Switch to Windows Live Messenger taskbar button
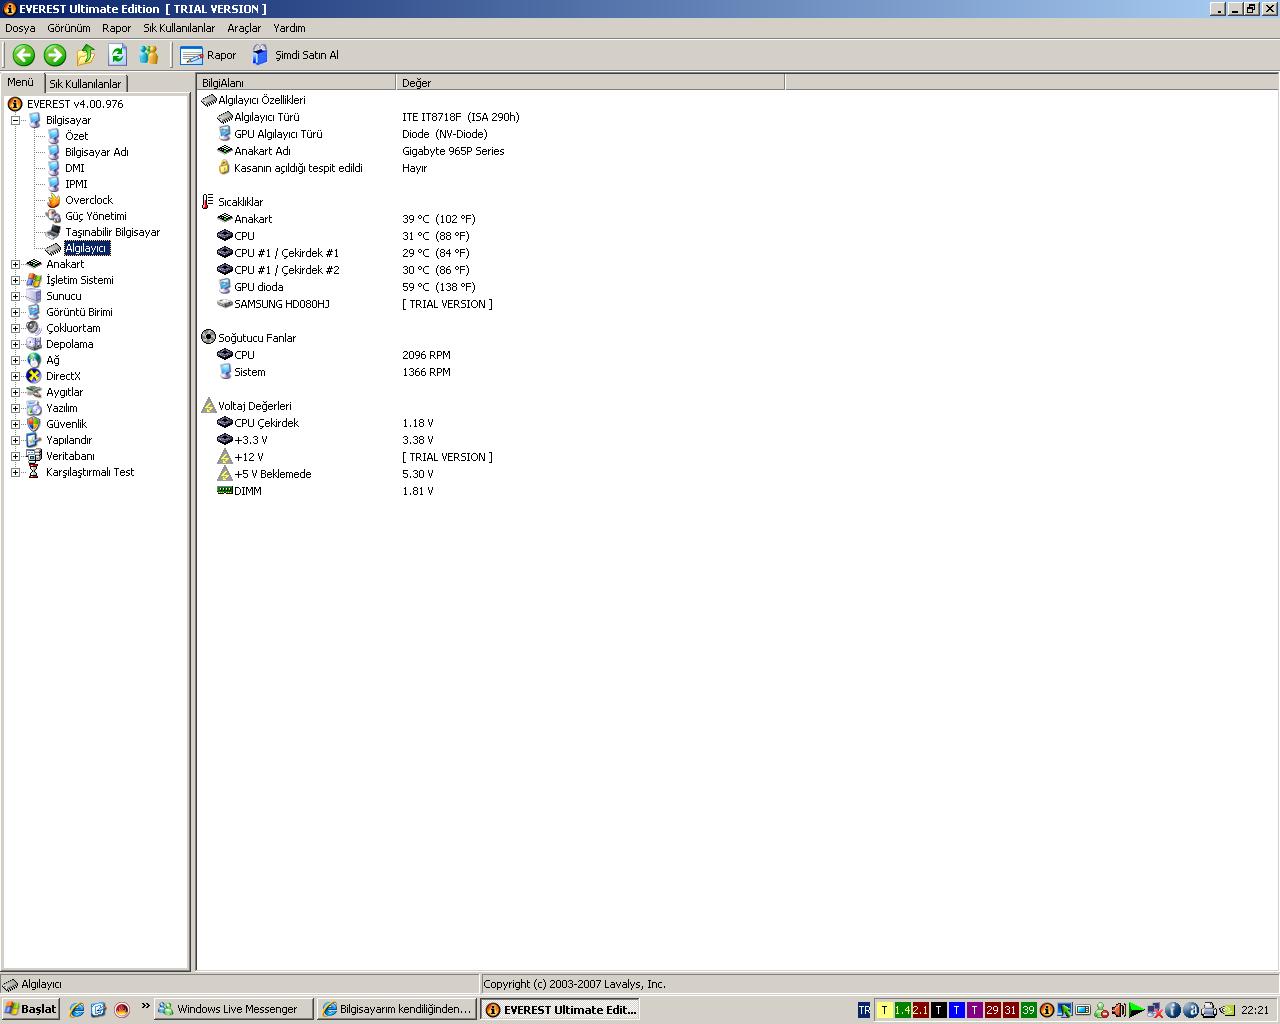Screen dimensions: 1280x1024 pos(233,1010)
